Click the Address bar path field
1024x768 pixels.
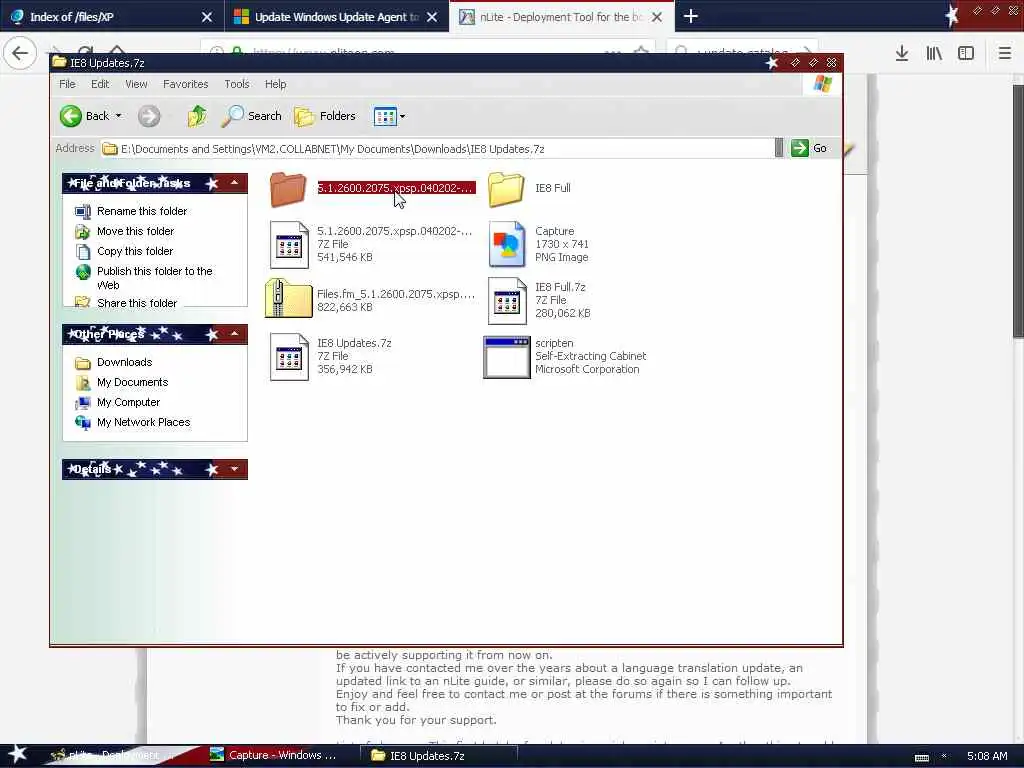coord(436,149)
